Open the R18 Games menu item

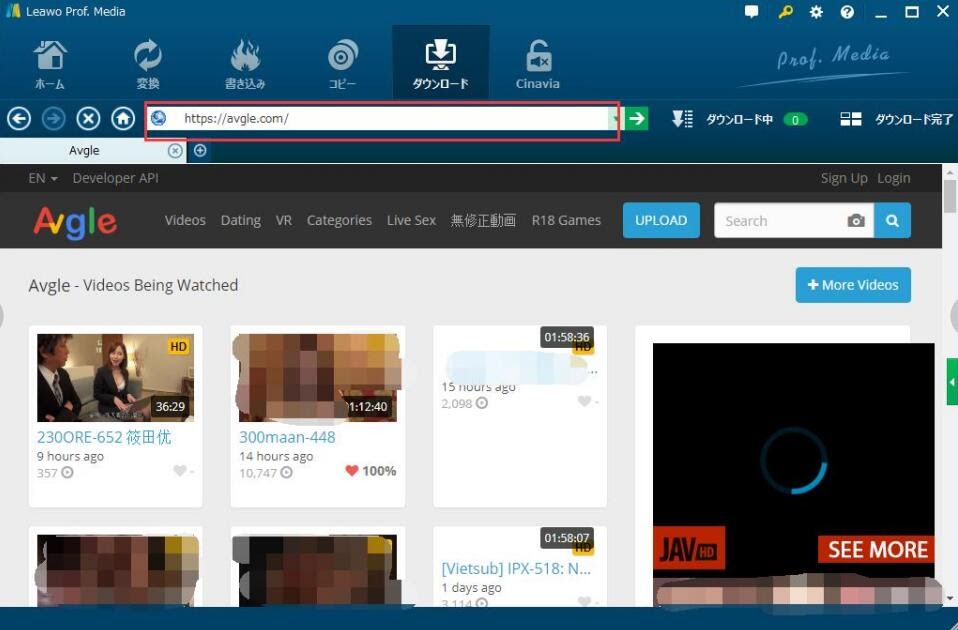click(566, 220)
